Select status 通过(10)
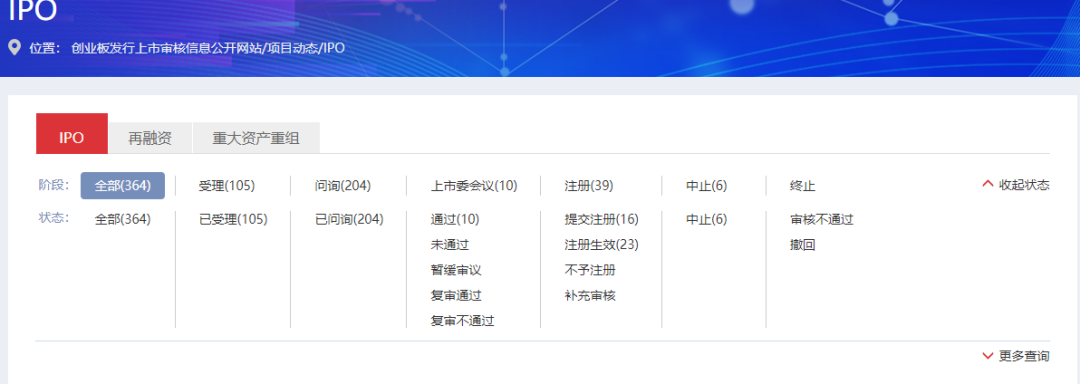The width and height of the screenshot is (1080, 384). point(455,220)
